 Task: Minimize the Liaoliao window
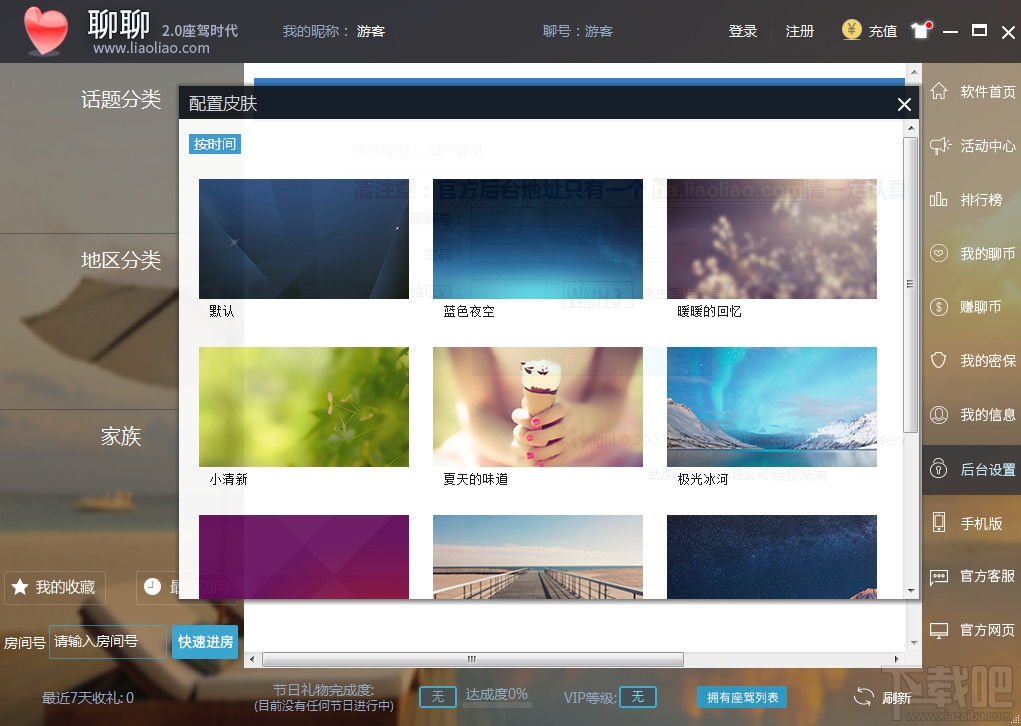coord(950,31)
